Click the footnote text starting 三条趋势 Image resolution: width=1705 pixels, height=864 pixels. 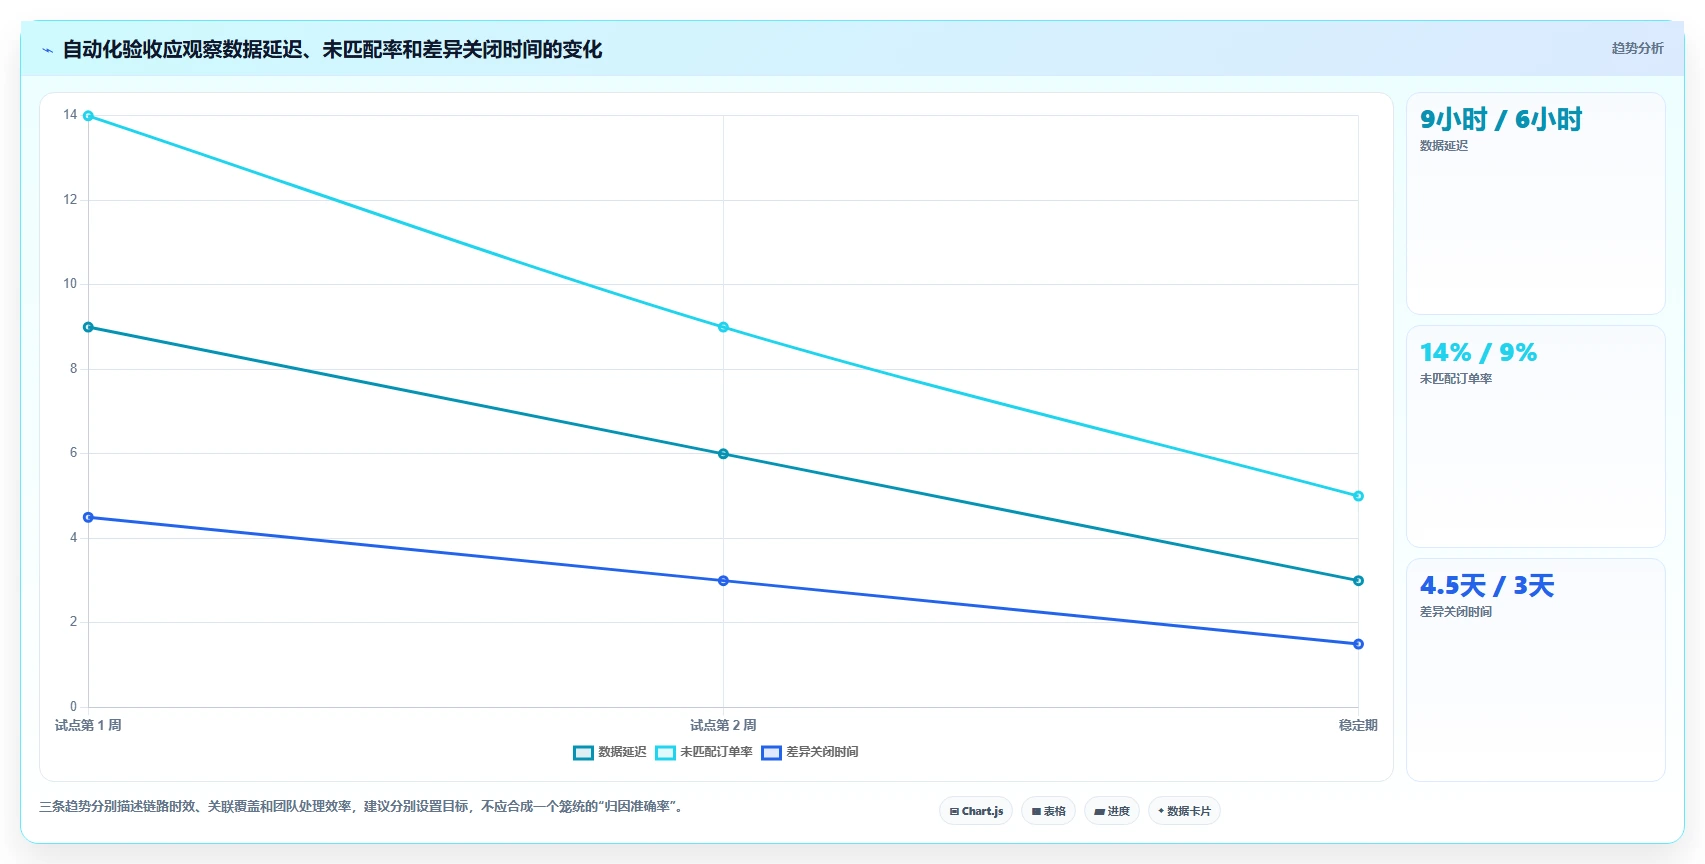point(364,806)
